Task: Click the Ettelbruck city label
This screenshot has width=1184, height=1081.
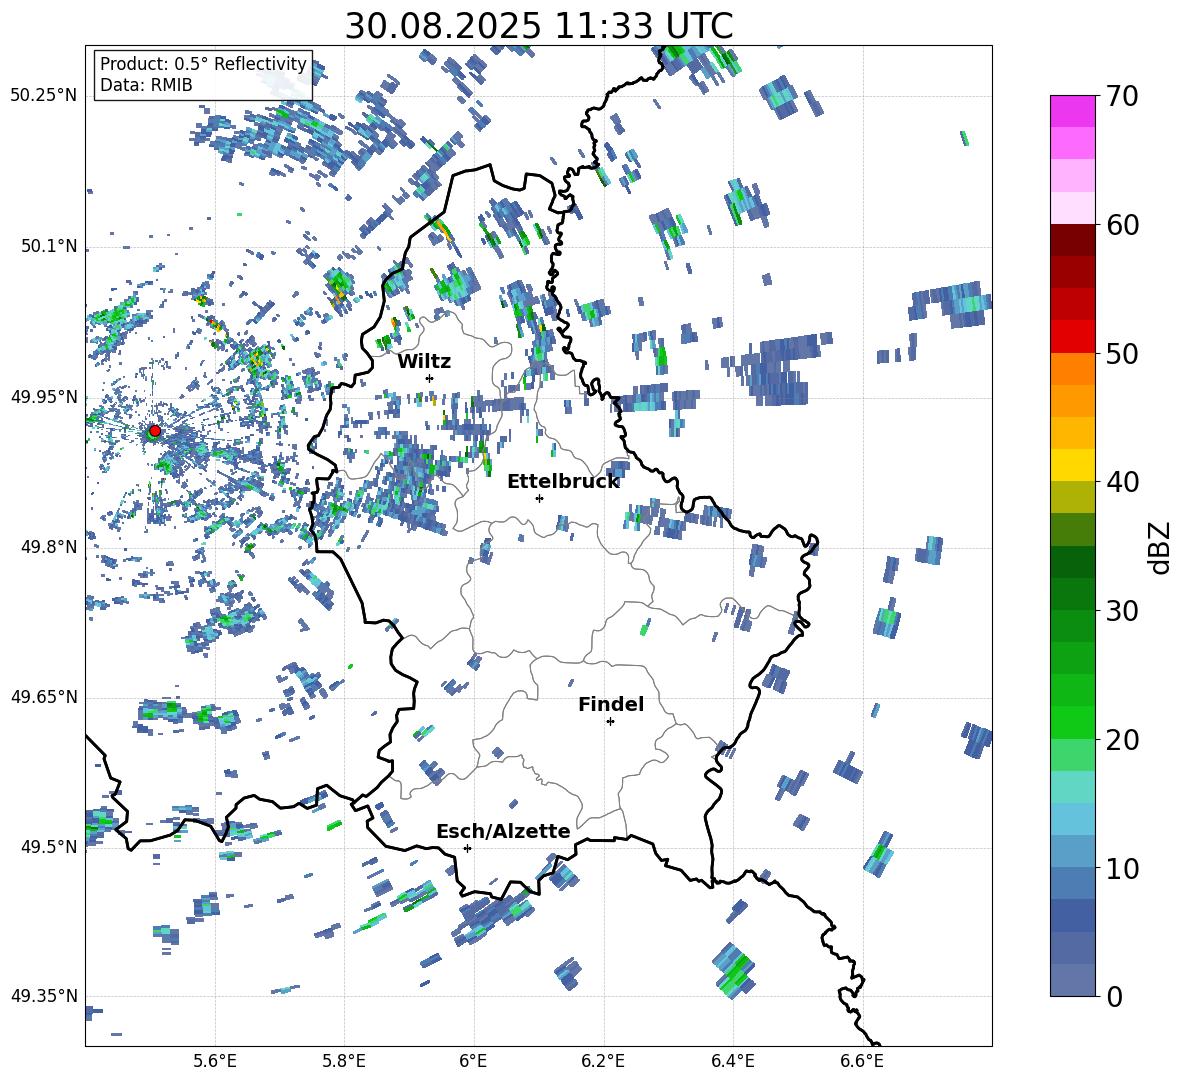Action: pyautogui.click(x=563, y=482)
